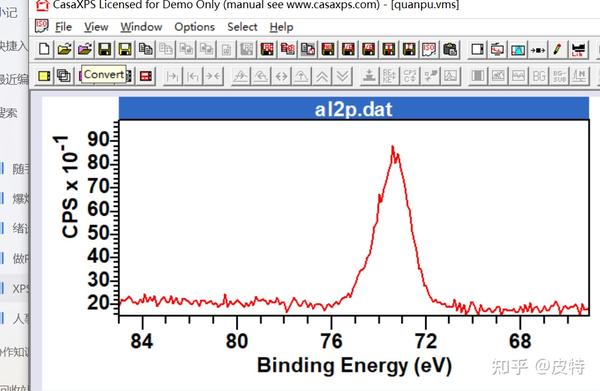
Task: Click the overlapping squares overlay icon
Action: (x=64, y=76)
